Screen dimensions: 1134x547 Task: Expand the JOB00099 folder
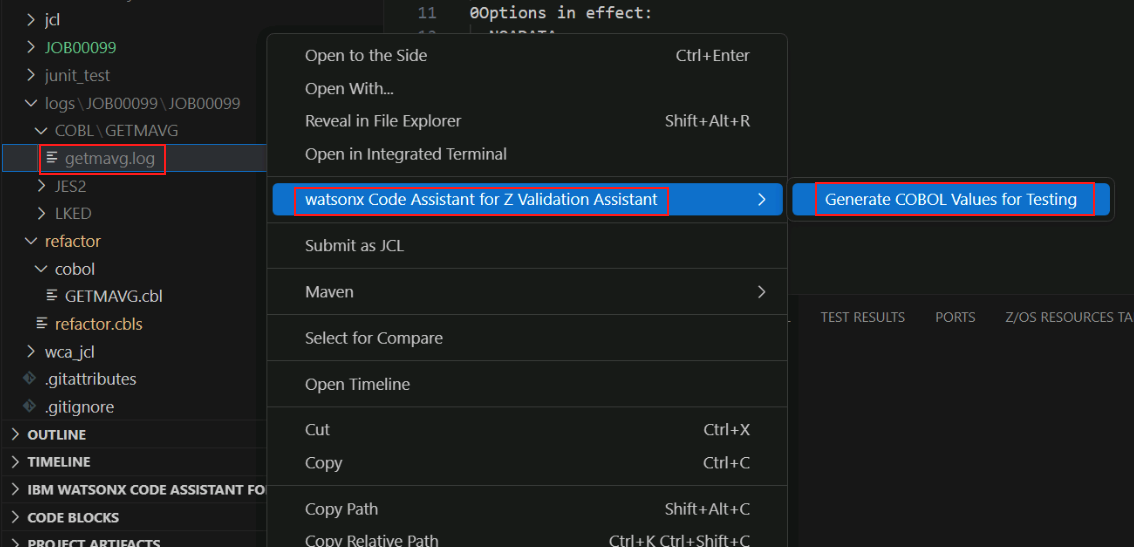(30, 47)
